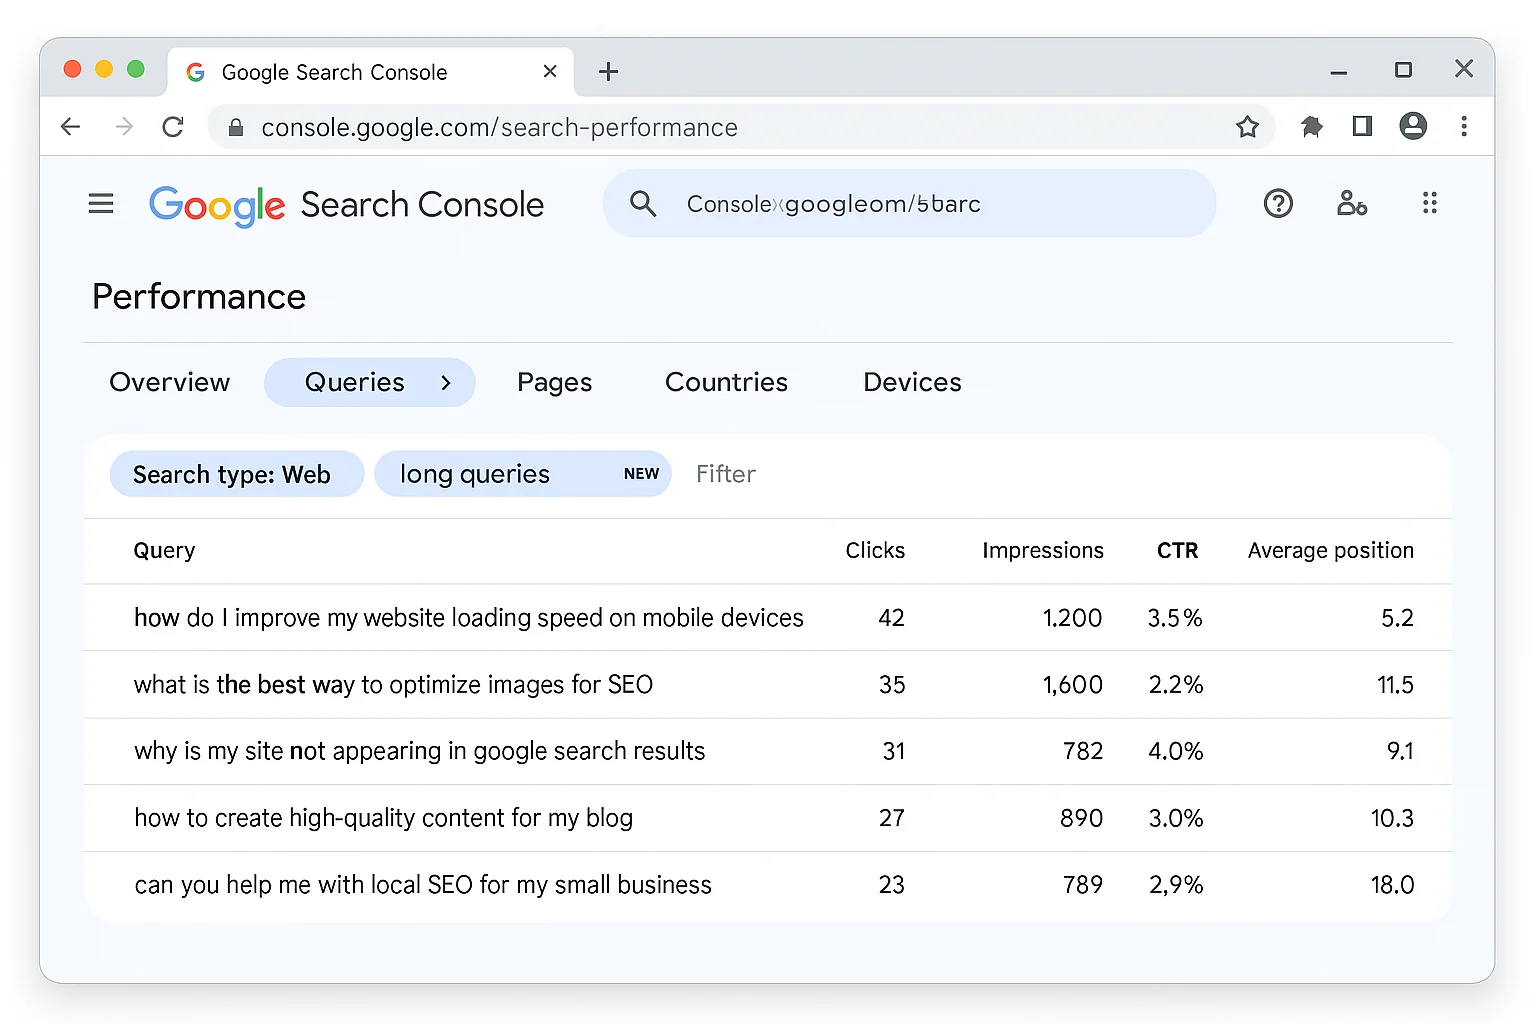Click the Overview tab
This screenshot has height=1024, width=1536.
pos(169,382)
